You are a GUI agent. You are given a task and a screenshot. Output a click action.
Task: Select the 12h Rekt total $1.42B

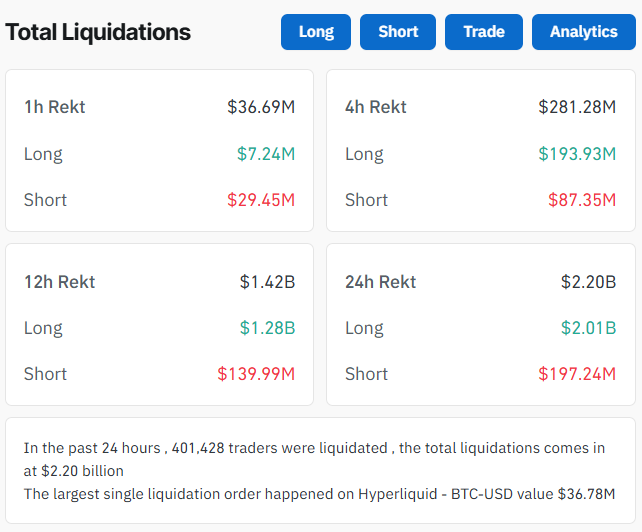tap(267, 281)
